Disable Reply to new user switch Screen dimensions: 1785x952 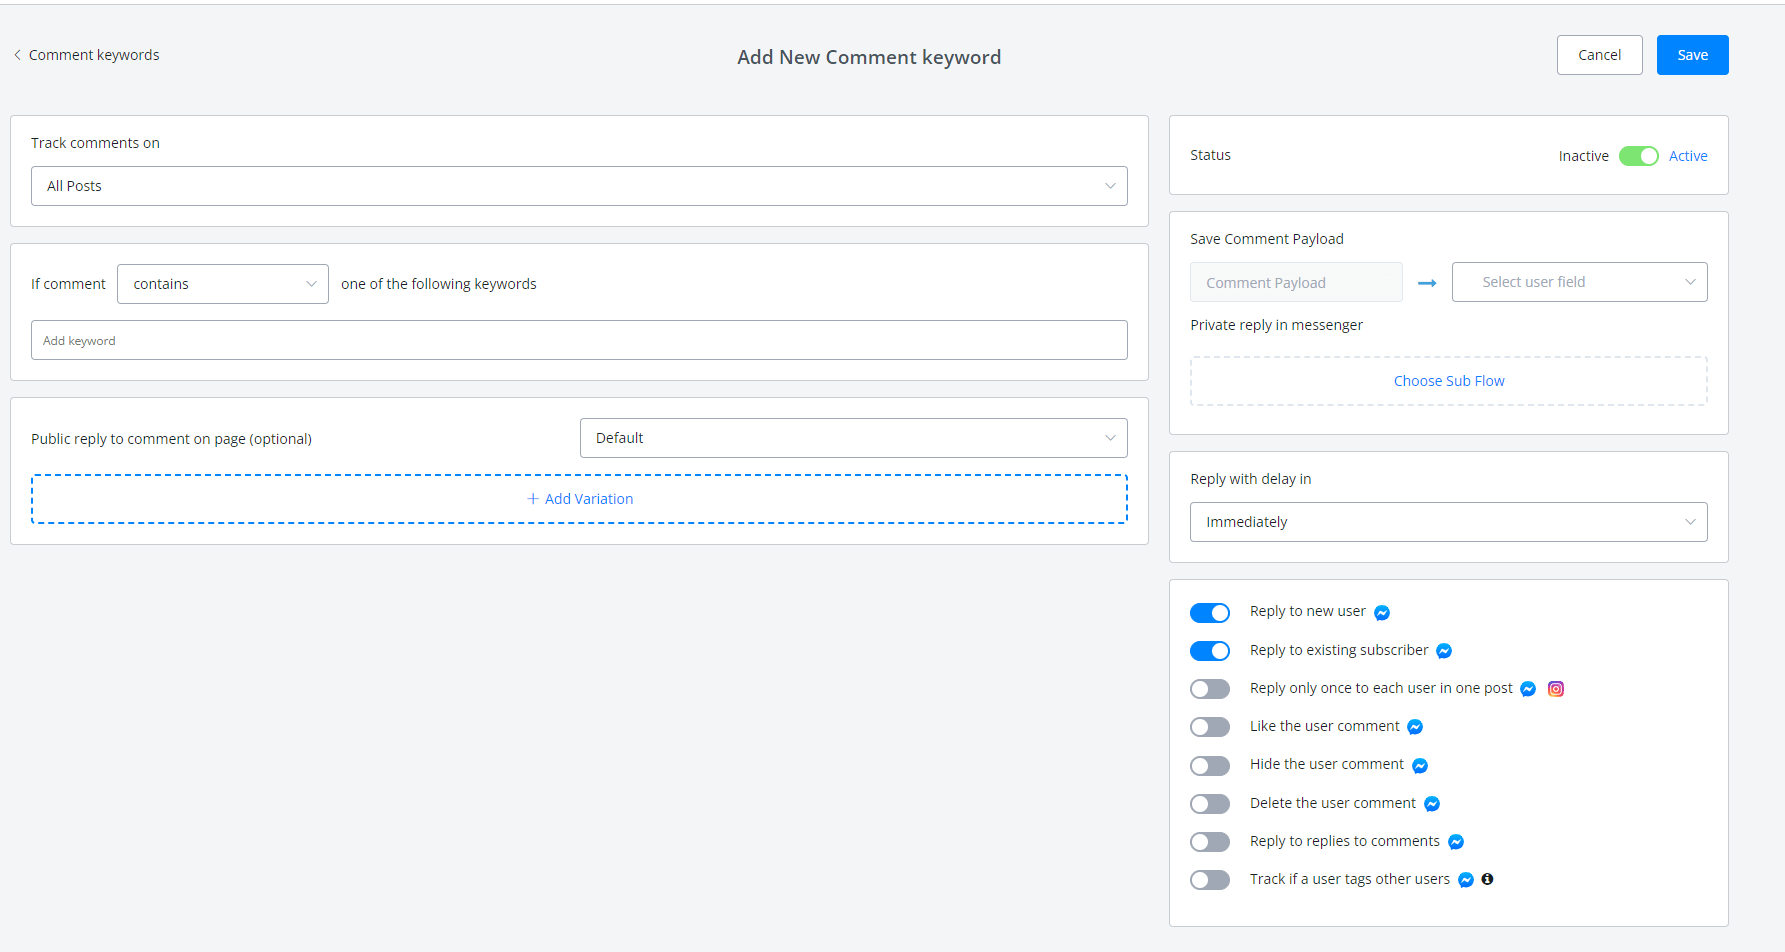click(1210, 613)
